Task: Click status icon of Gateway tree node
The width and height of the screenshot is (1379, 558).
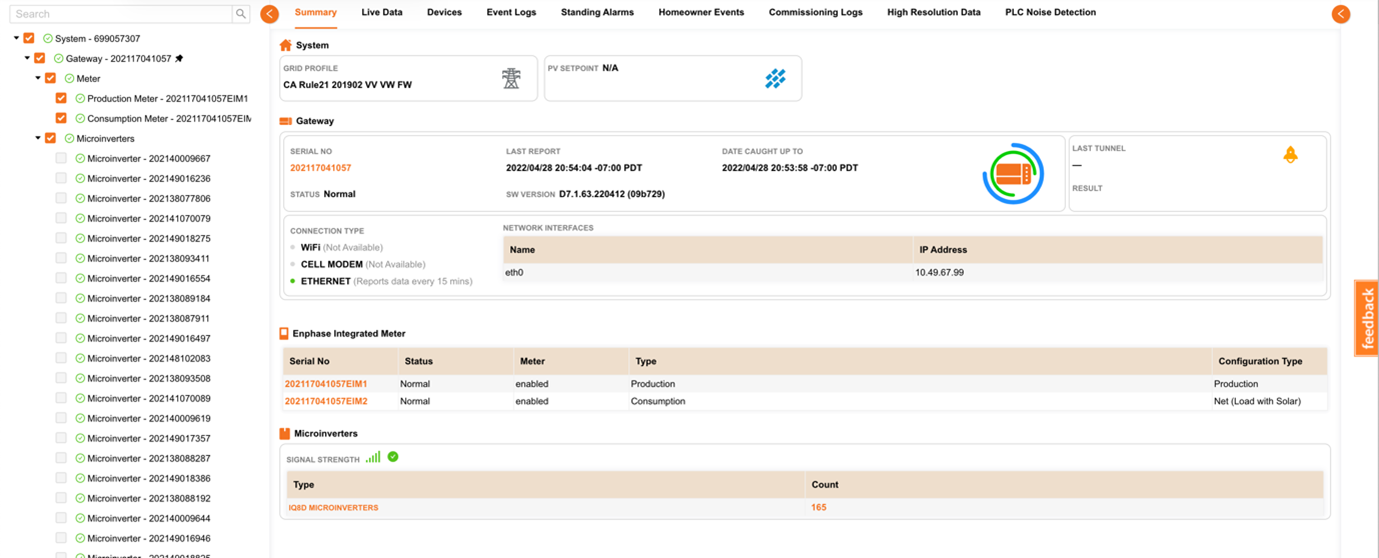Action: pos(59,59)
